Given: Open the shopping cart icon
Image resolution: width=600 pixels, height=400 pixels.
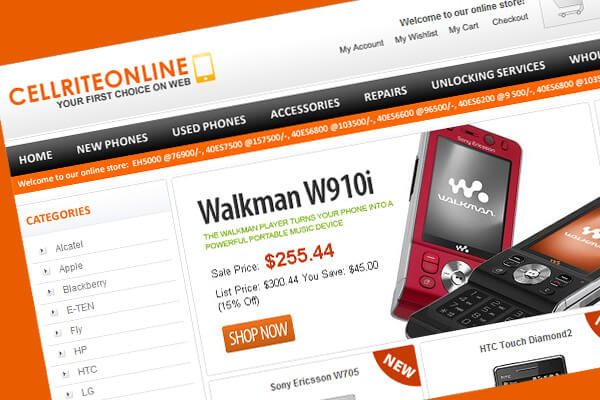Looking at the screenshot, I should tap(571, 8).
